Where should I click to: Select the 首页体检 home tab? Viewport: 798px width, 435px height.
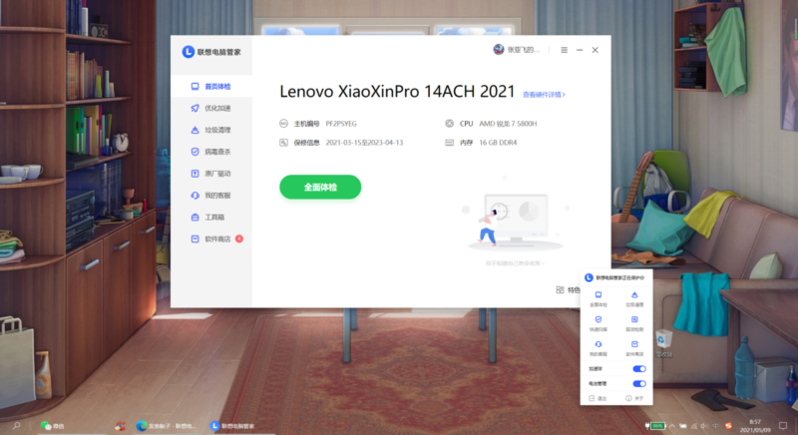(216, 87)
